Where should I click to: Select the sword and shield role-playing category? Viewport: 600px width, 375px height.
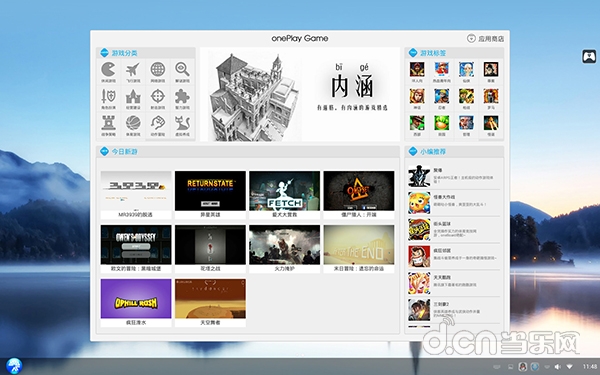pyautogui.click(x=108, y=97)
